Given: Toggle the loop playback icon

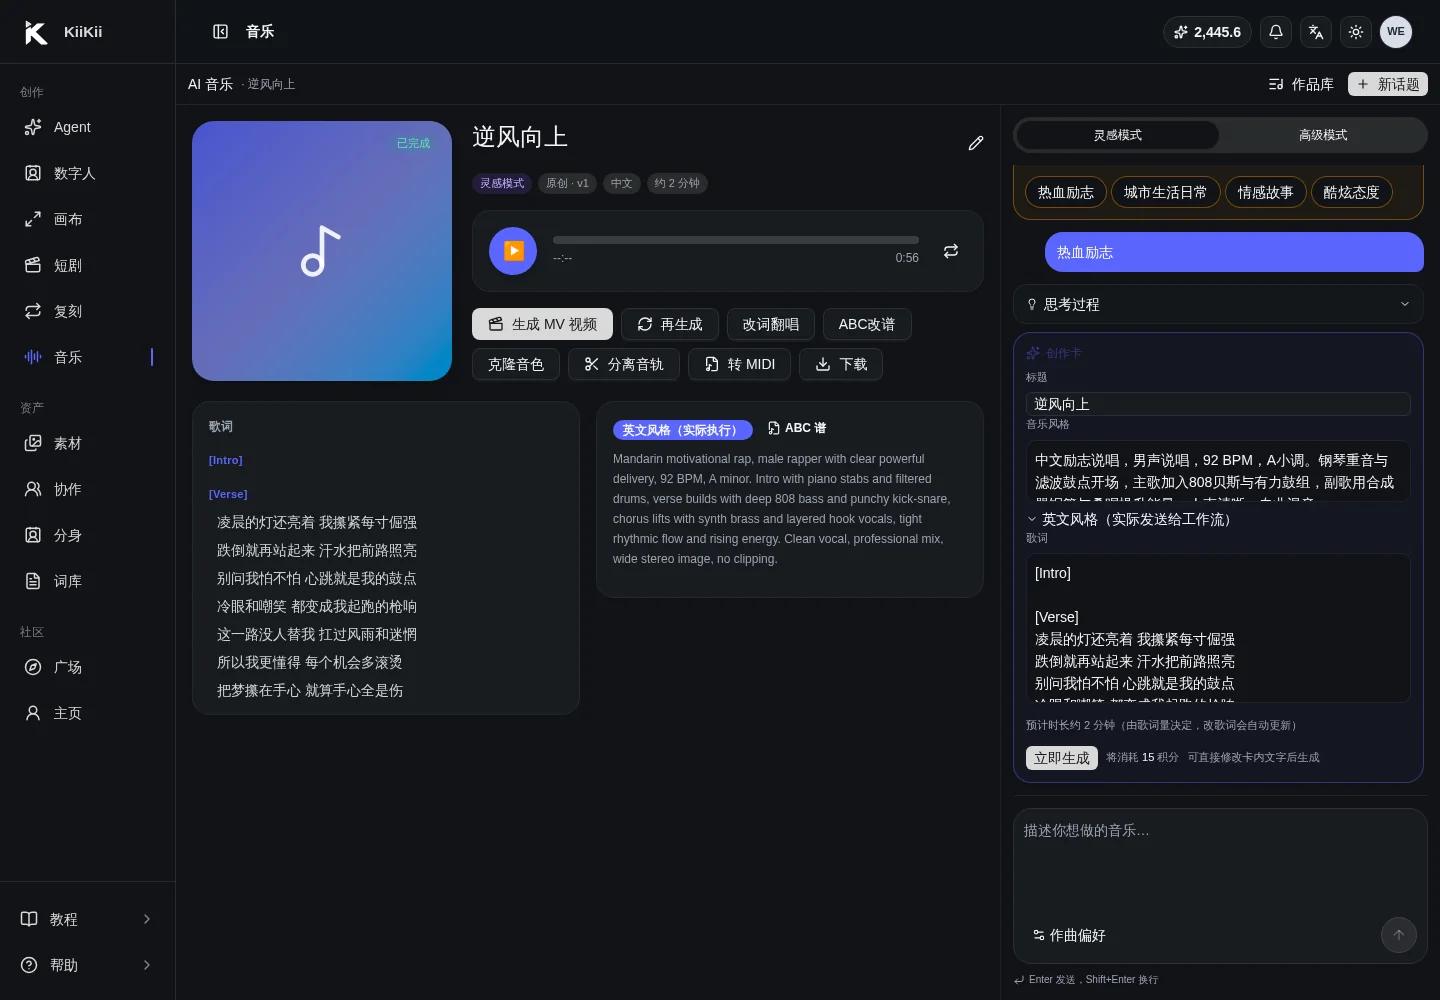Looking at the screenshot, I should click(x=951, y=251).
